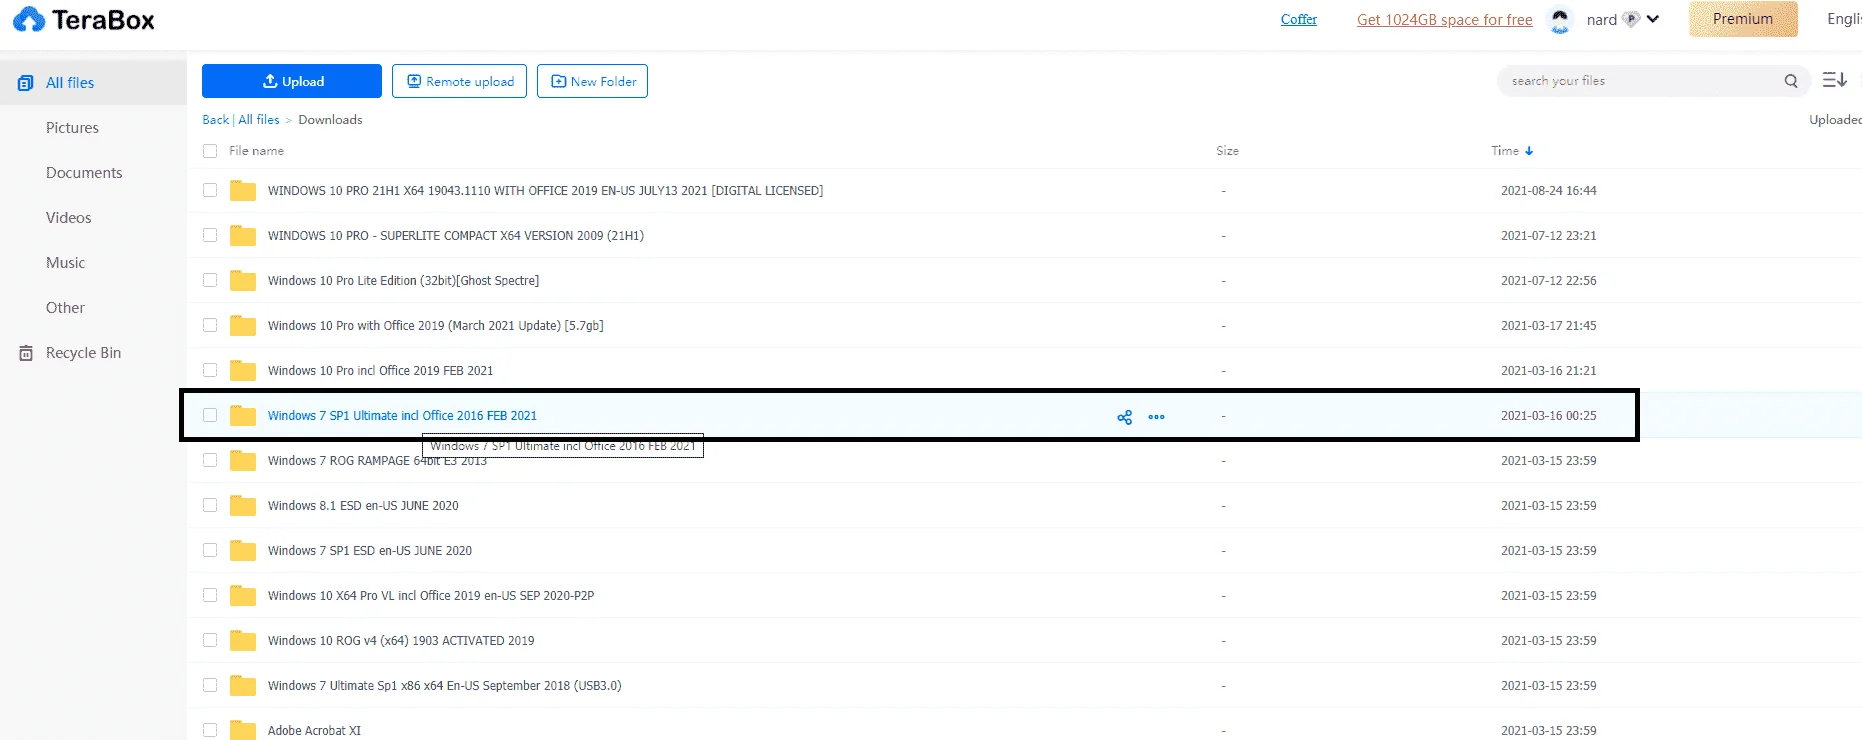
Task: Click folder icon of SUPERLITE COMPACT X64 row
Action: pos(243,235)
